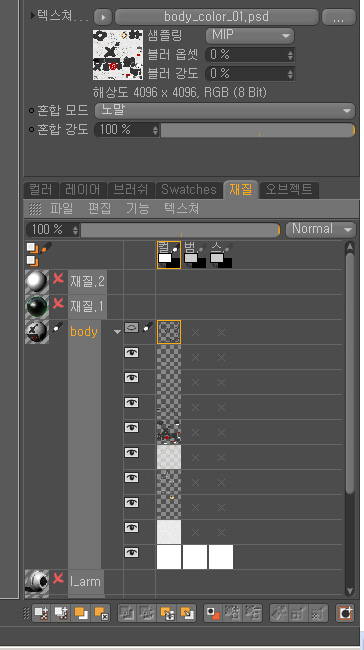Click the body_color_01.psd texture button

tap(216, 17)
